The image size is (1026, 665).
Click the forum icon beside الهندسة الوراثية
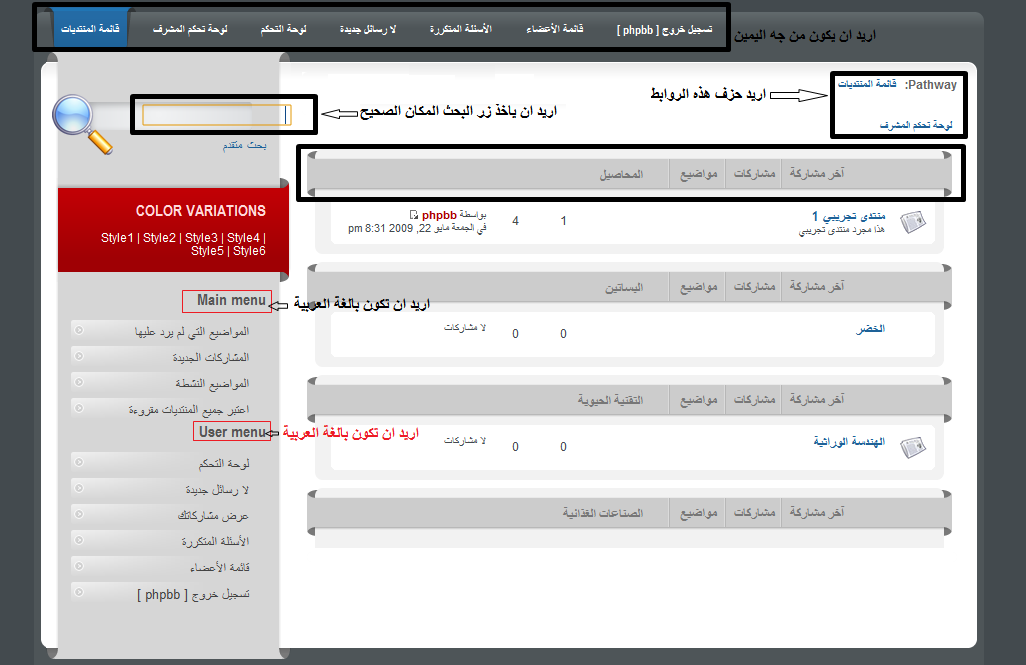(912, 447)
